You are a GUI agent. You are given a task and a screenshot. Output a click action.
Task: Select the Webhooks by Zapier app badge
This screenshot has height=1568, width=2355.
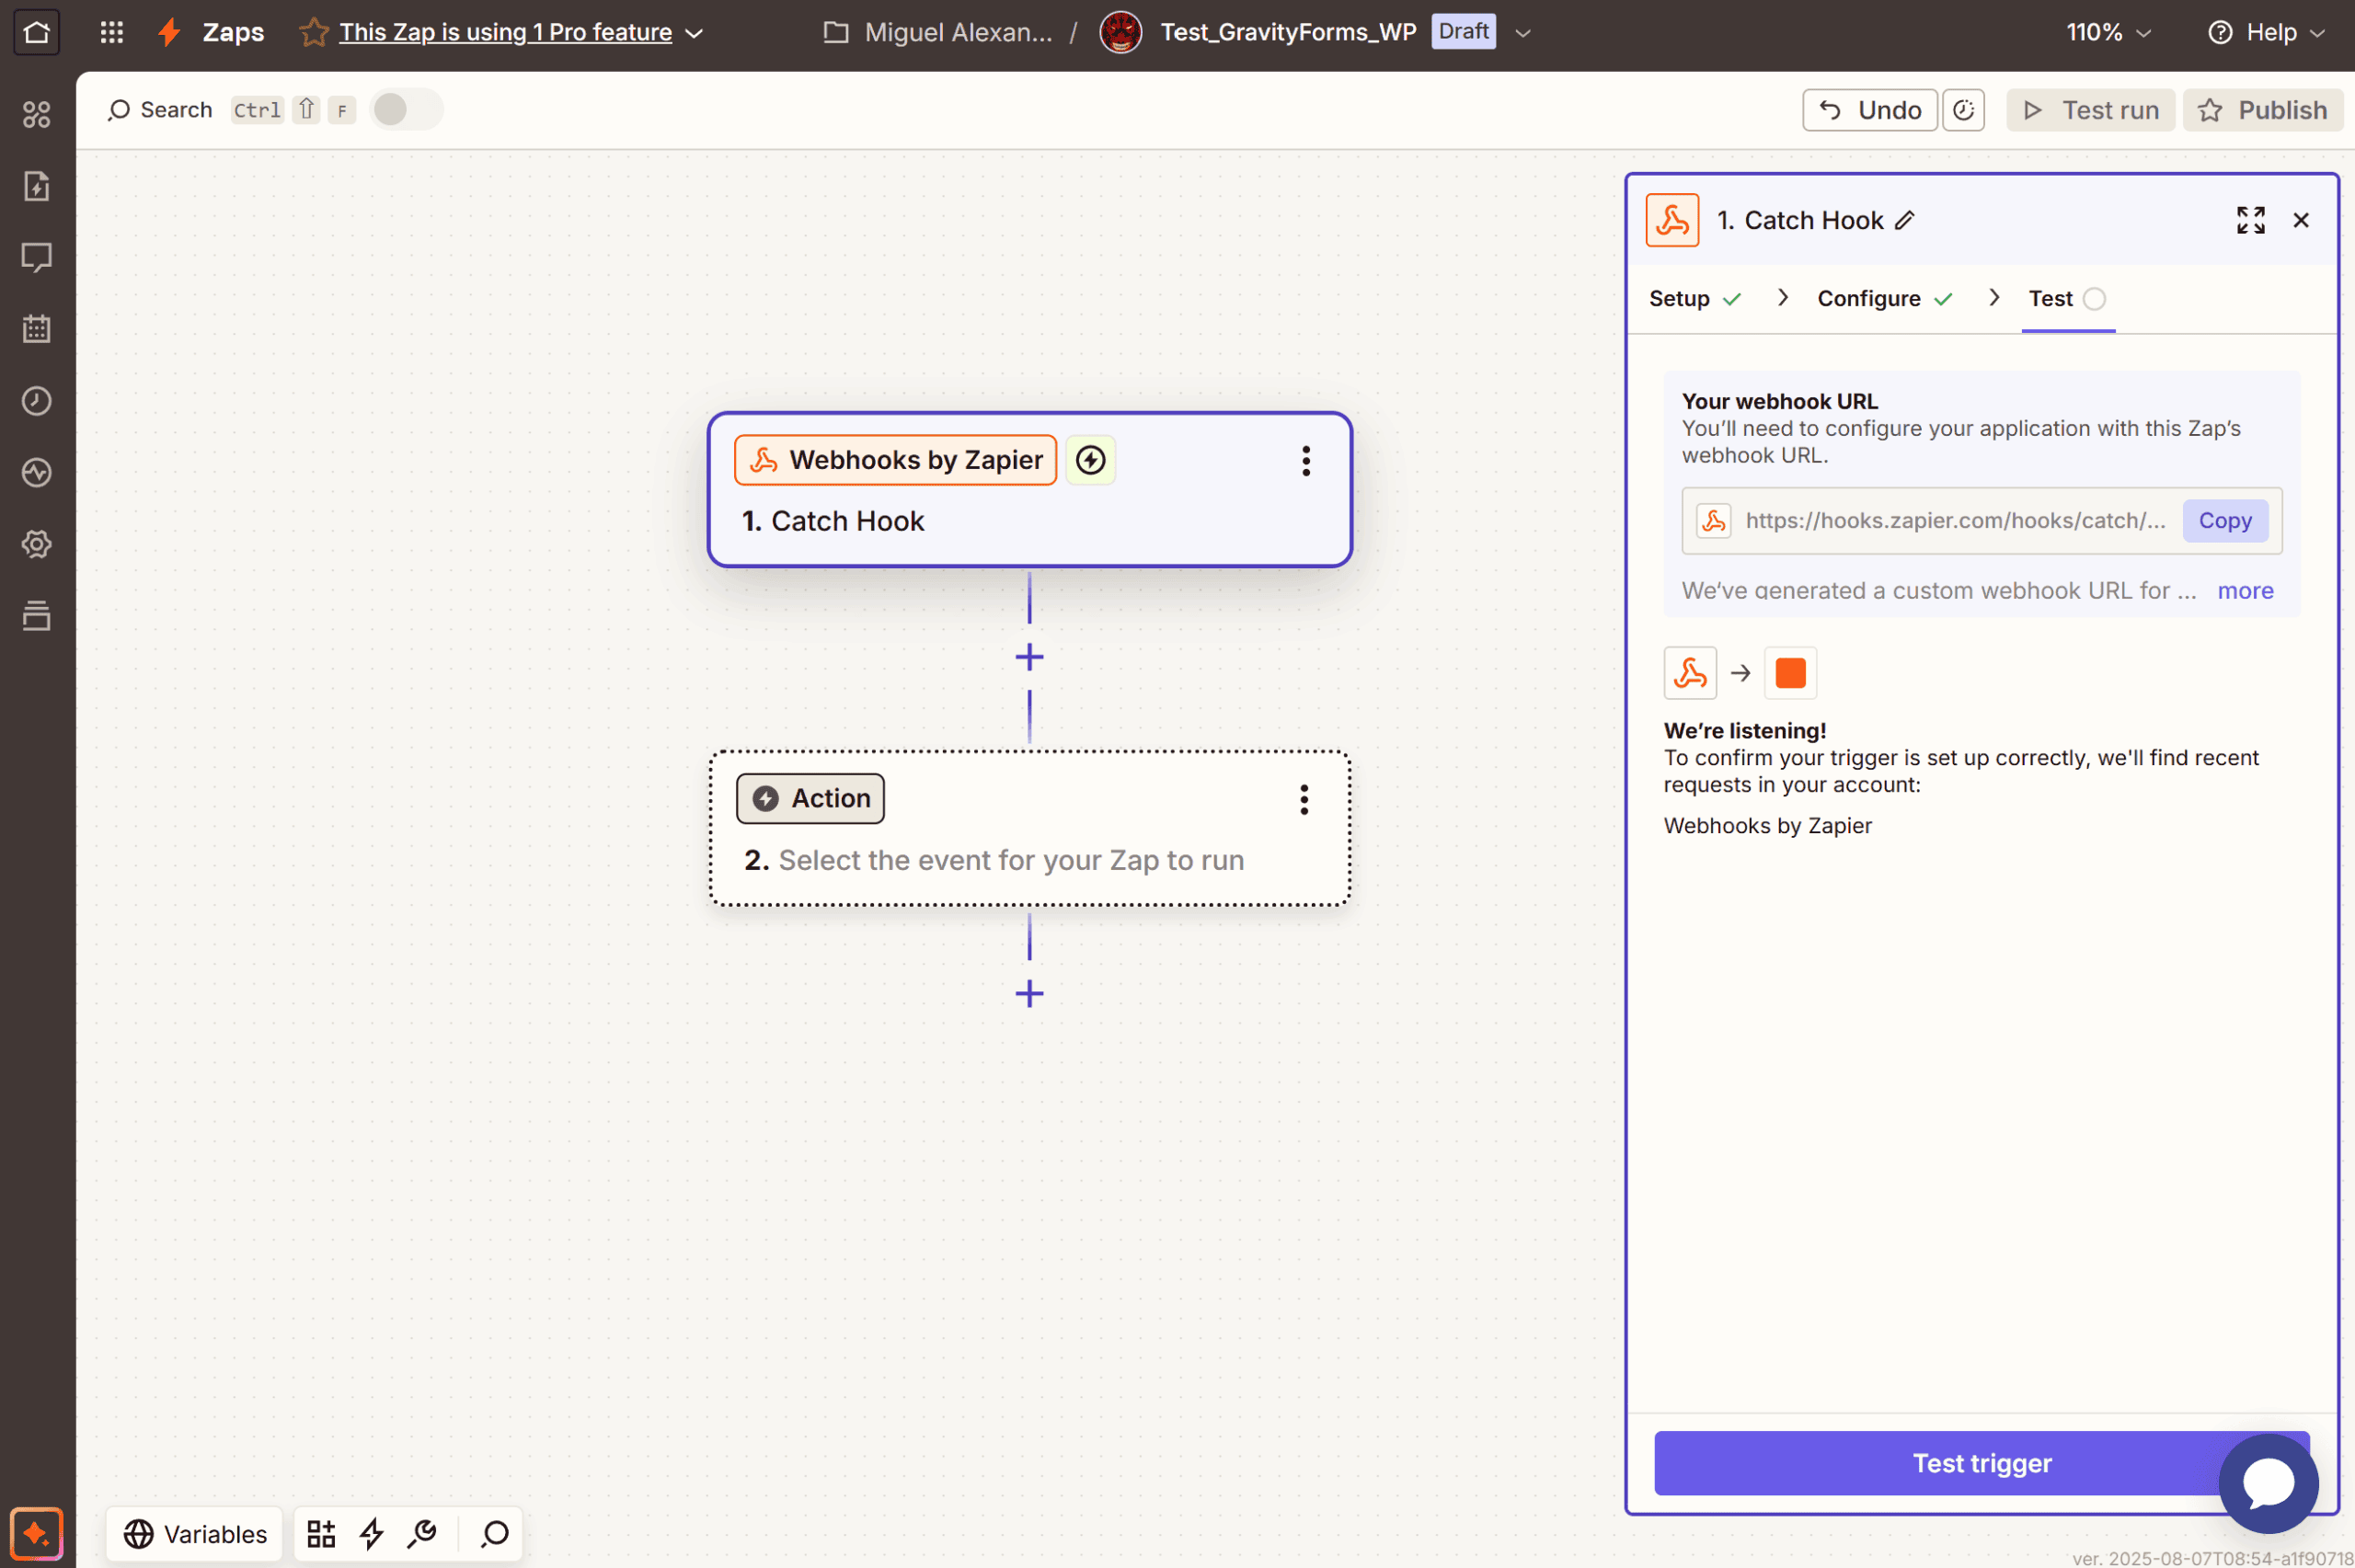point(895,460)
